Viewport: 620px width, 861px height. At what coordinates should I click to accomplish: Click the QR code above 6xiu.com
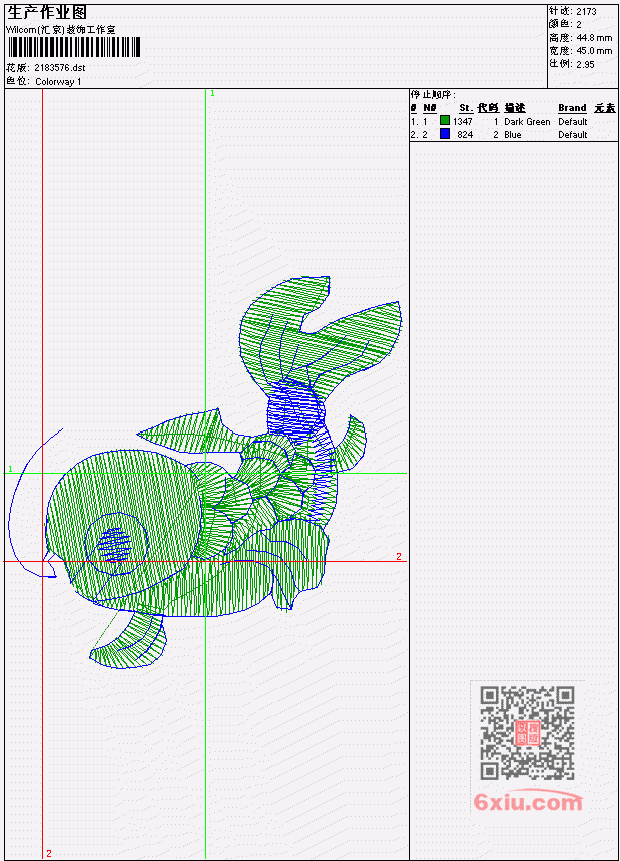click(527, 733)
